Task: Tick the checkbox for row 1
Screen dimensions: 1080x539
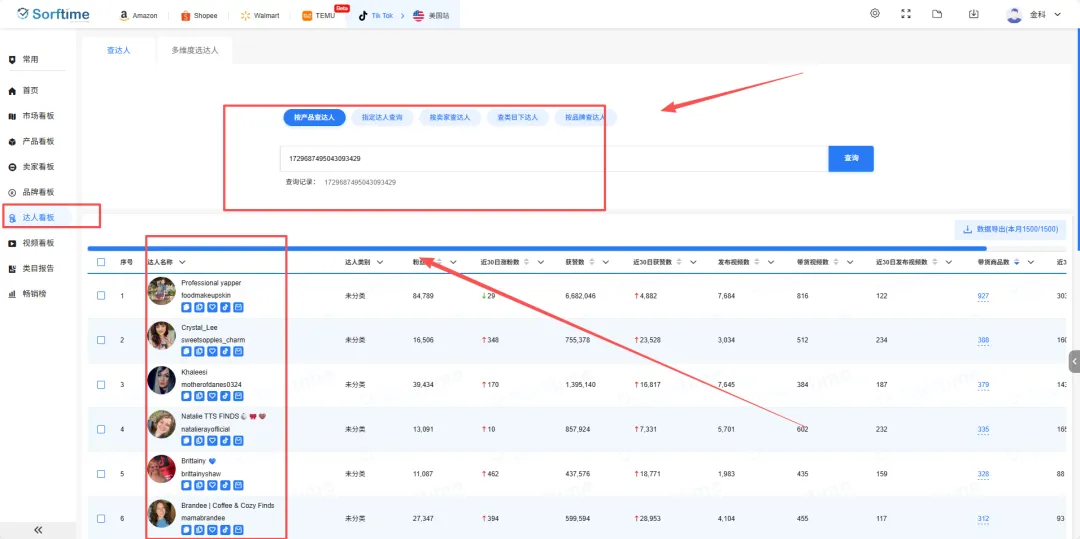Action: click(101, 296)
